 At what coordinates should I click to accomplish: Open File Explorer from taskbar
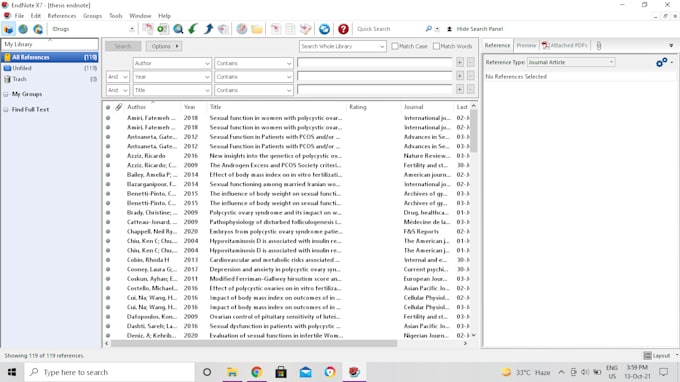232,372
